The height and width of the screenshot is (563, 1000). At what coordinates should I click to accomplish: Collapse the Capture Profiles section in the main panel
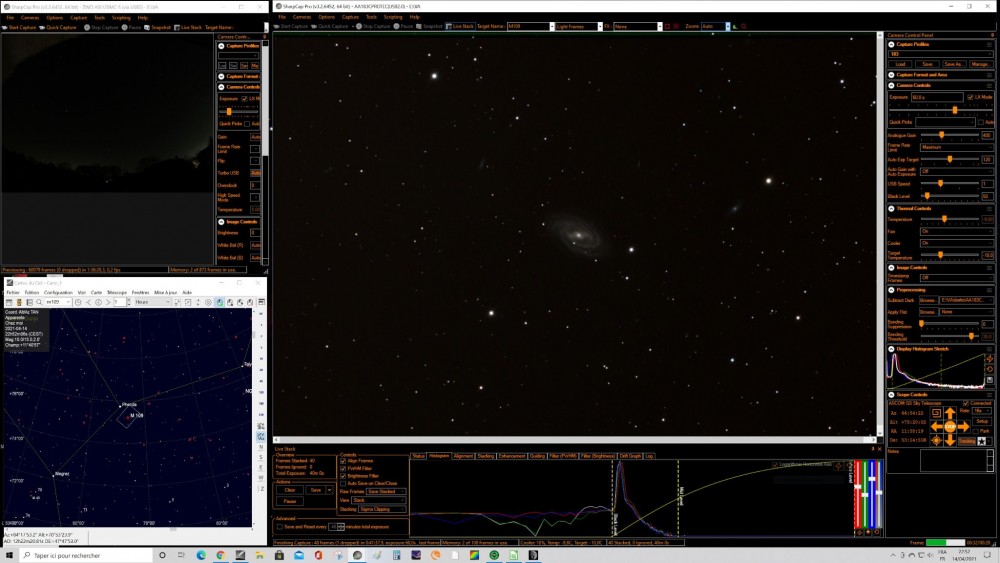coord(892,45)
